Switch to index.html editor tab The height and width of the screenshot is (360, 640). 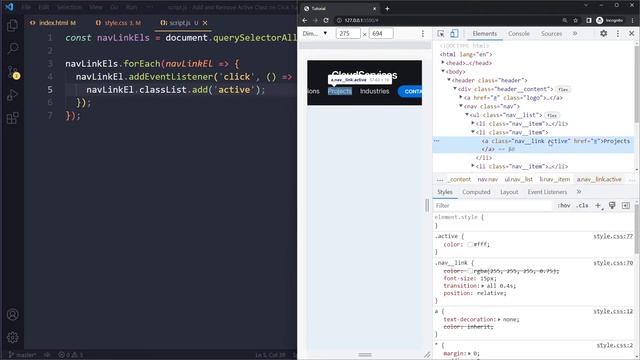pyautogui.click(x=53, y=23)
